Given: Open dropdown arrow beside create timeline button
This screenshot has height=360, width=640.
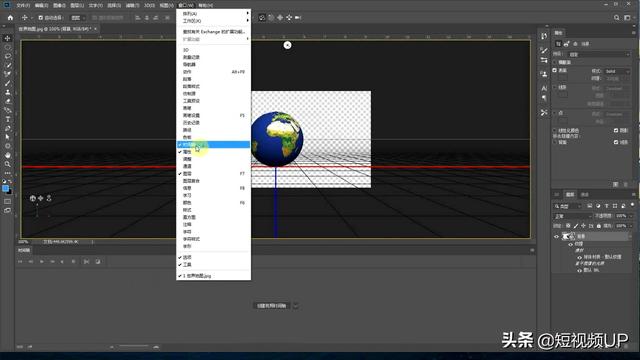Looking at the screenshot, I should [x=296, y=305].
